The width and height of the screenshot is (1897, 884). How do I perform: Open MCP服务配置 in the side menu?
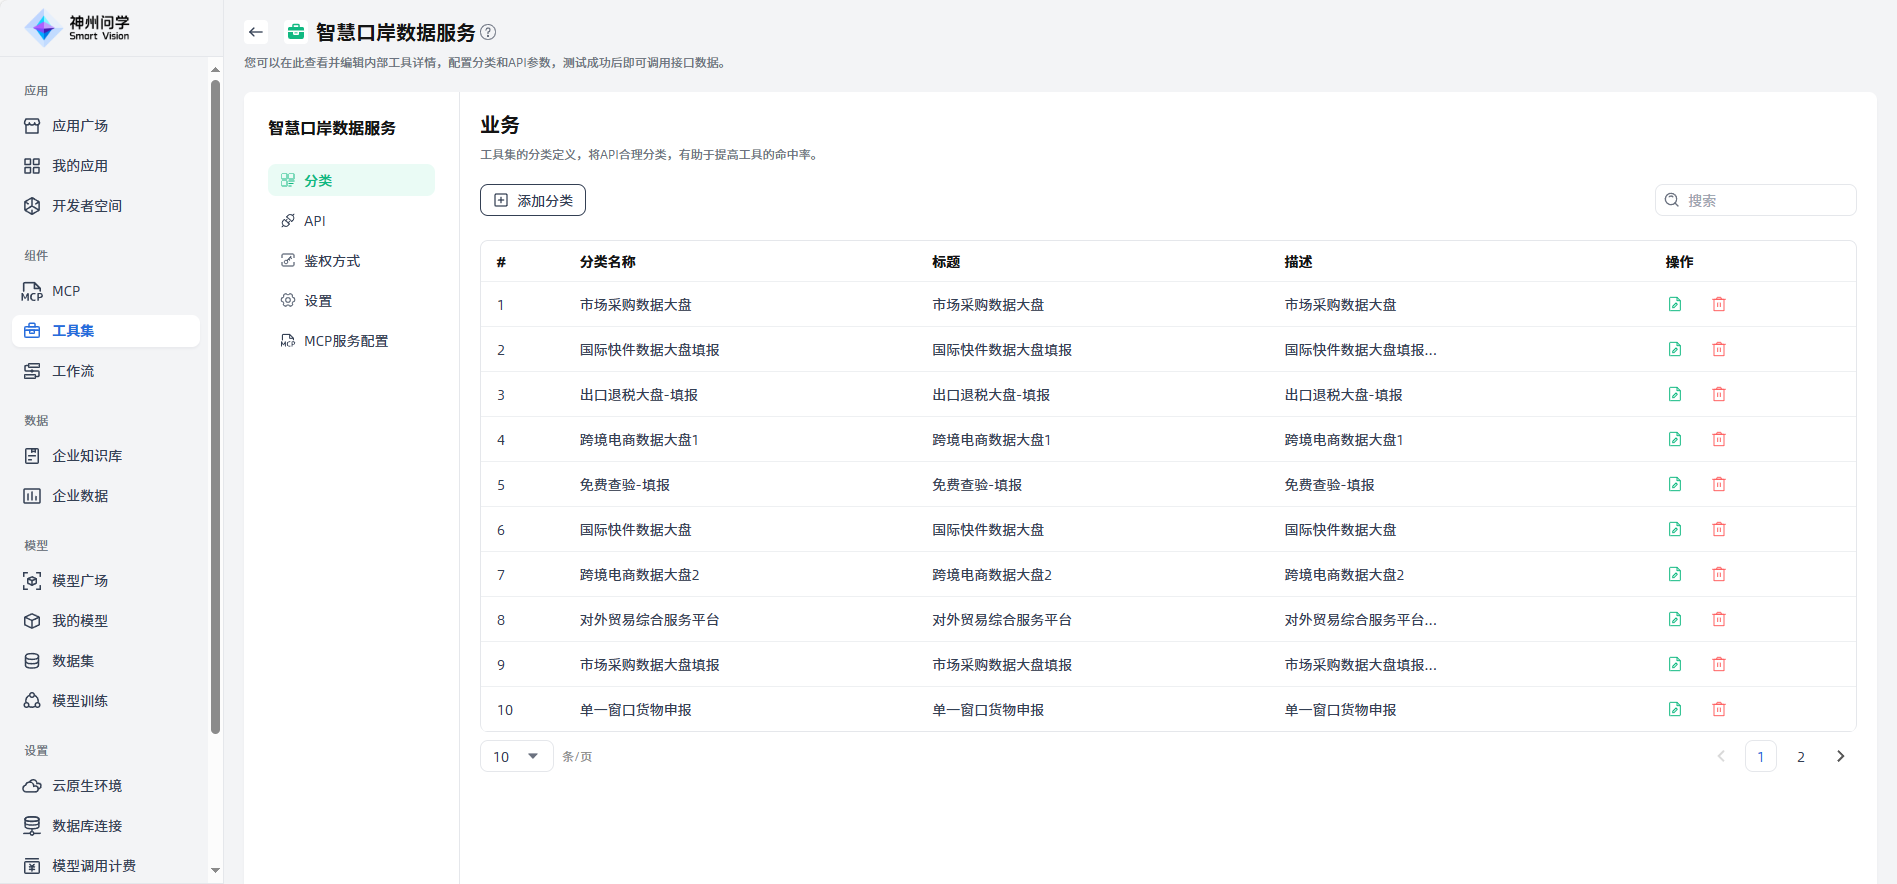pos(345,341)
